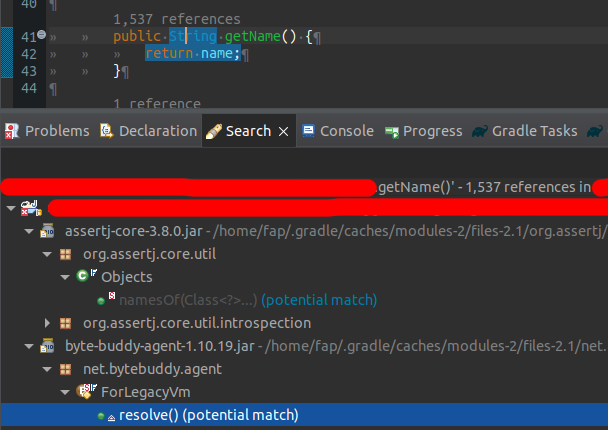Screen dimensions: 608x430
Task: Click 'return' keyword on line 42
Action: pyautogui.click(x=169, y=53)
